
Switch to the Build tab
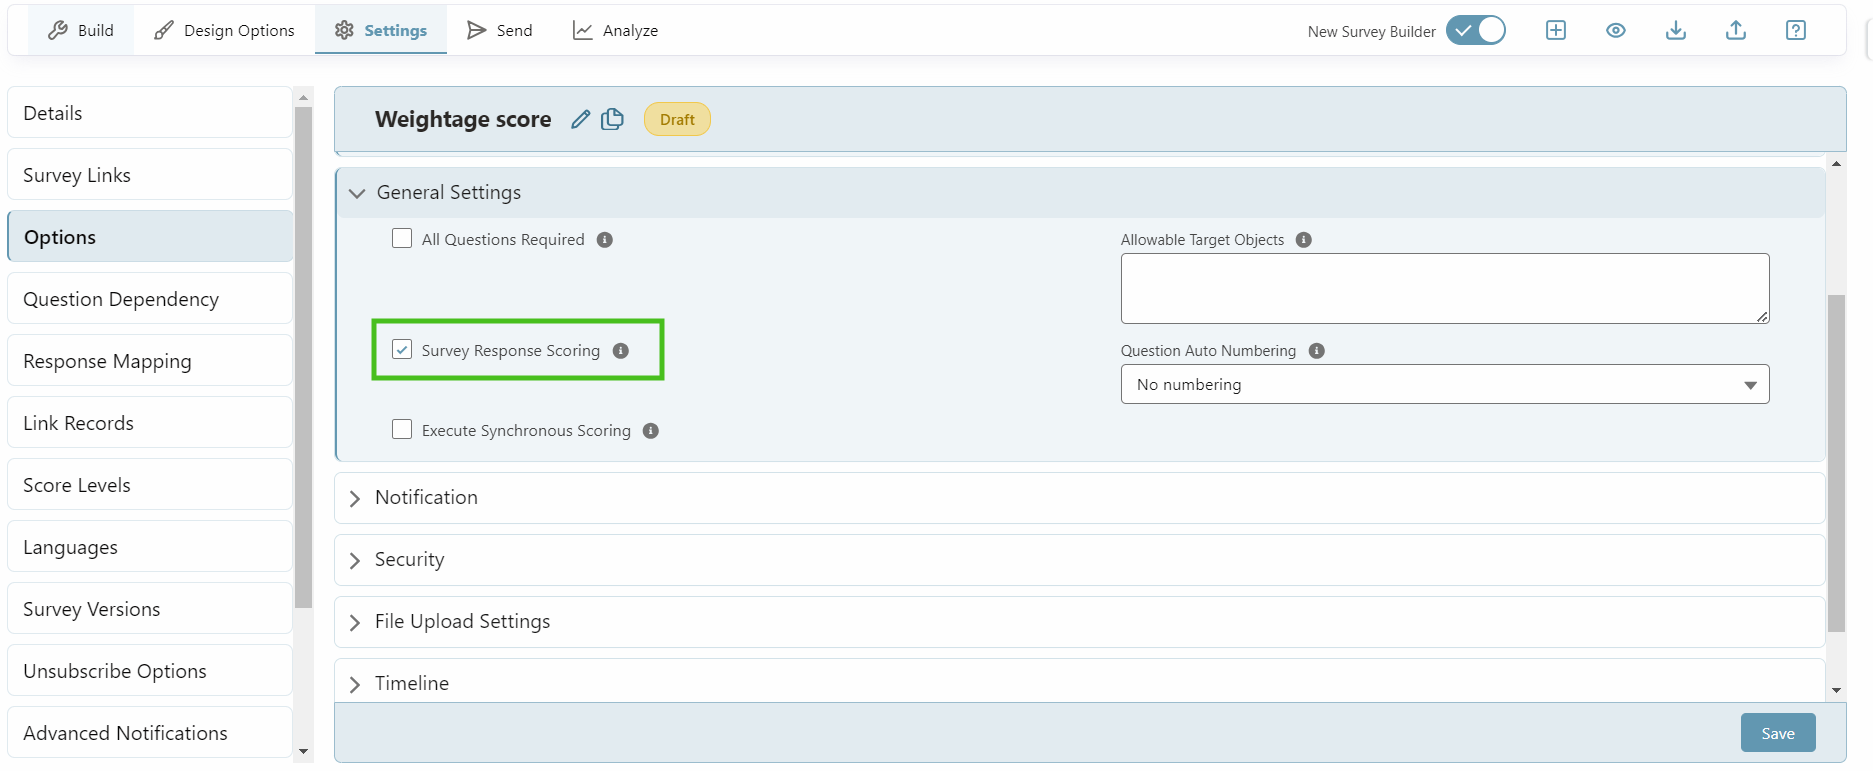click(x=81, y=30)
